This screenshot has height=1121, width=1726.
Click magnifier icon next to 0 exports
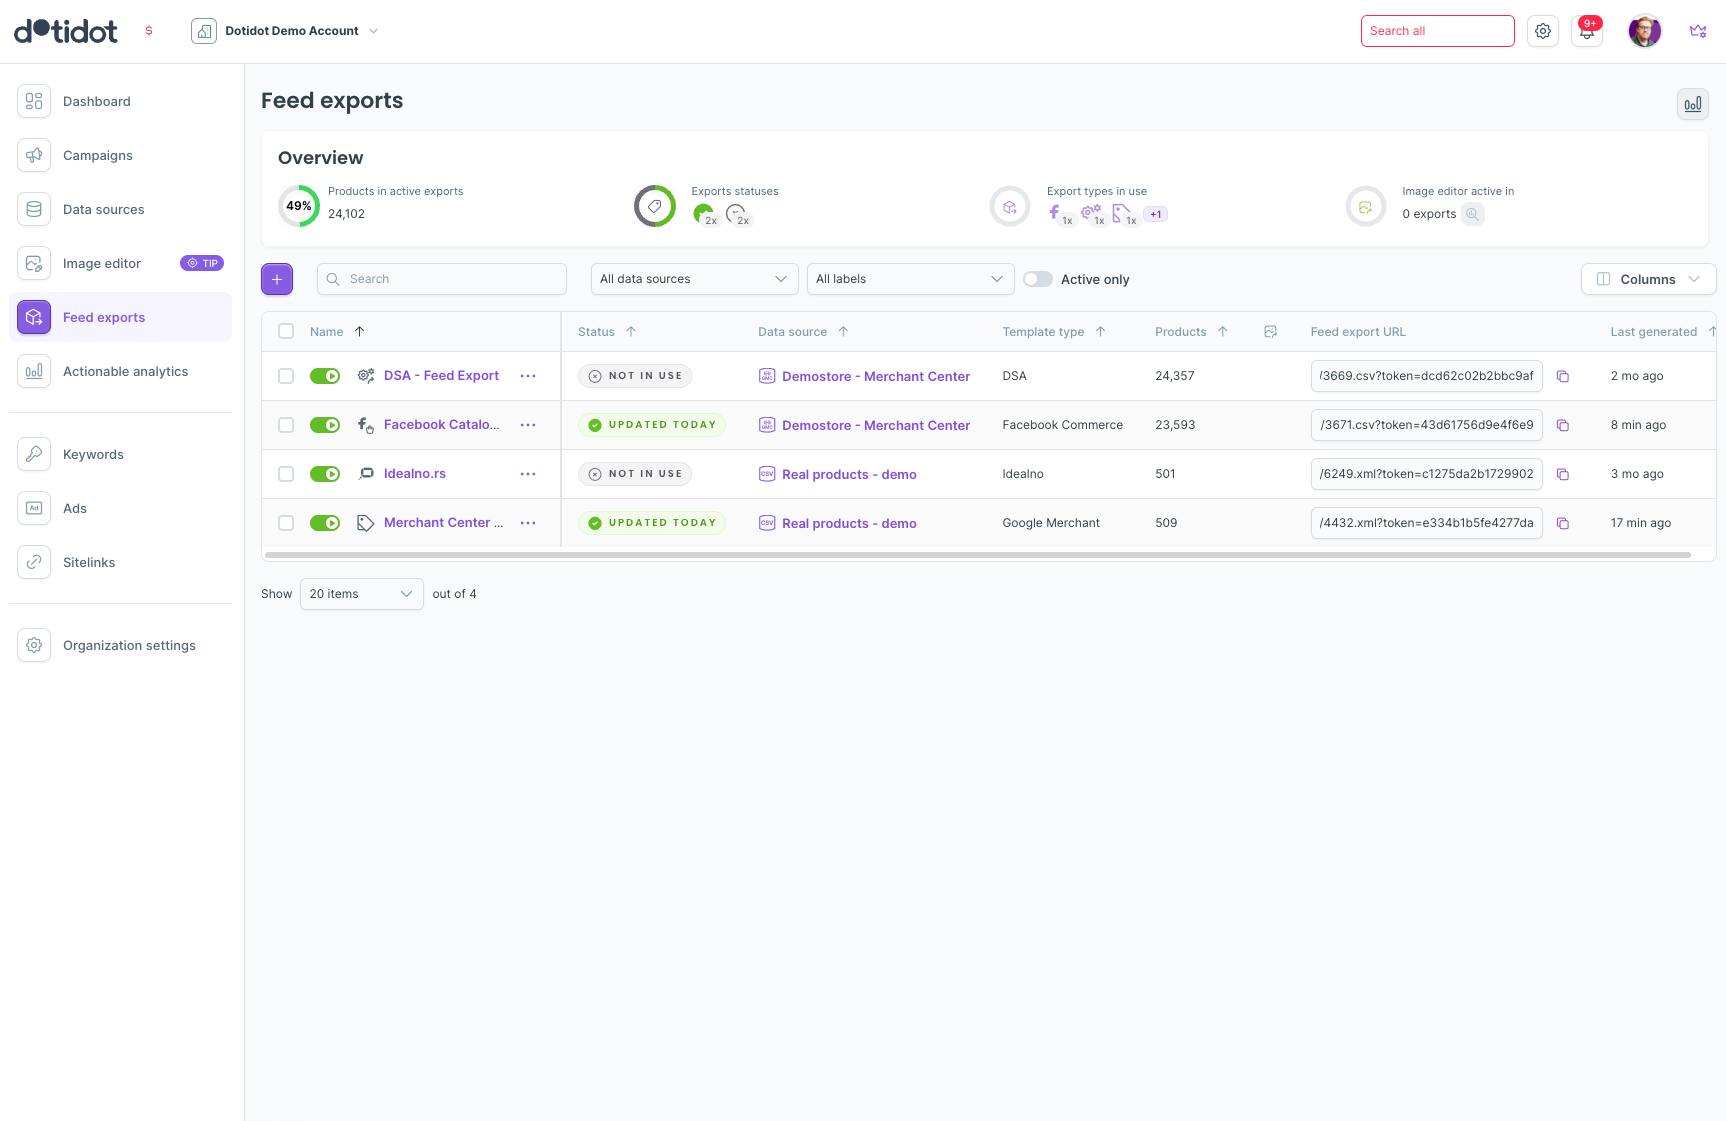1472,214
